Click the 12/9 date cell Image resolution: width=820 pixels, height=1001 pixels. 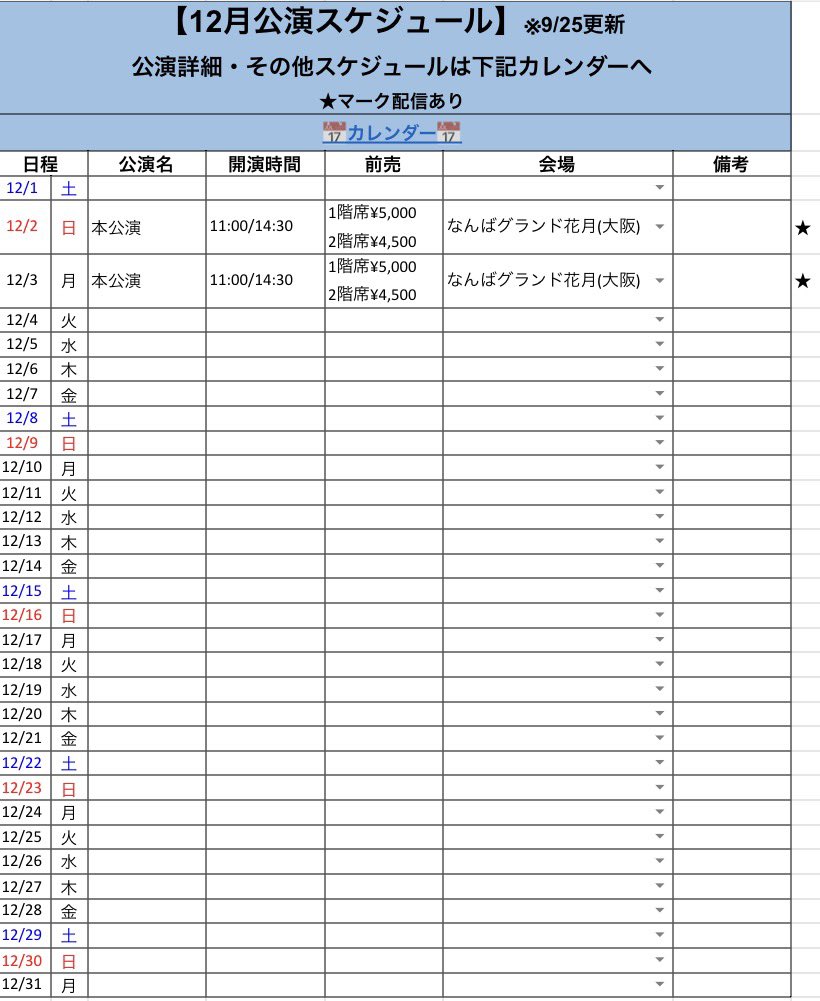pyautogui.click(x=24, y=443)
